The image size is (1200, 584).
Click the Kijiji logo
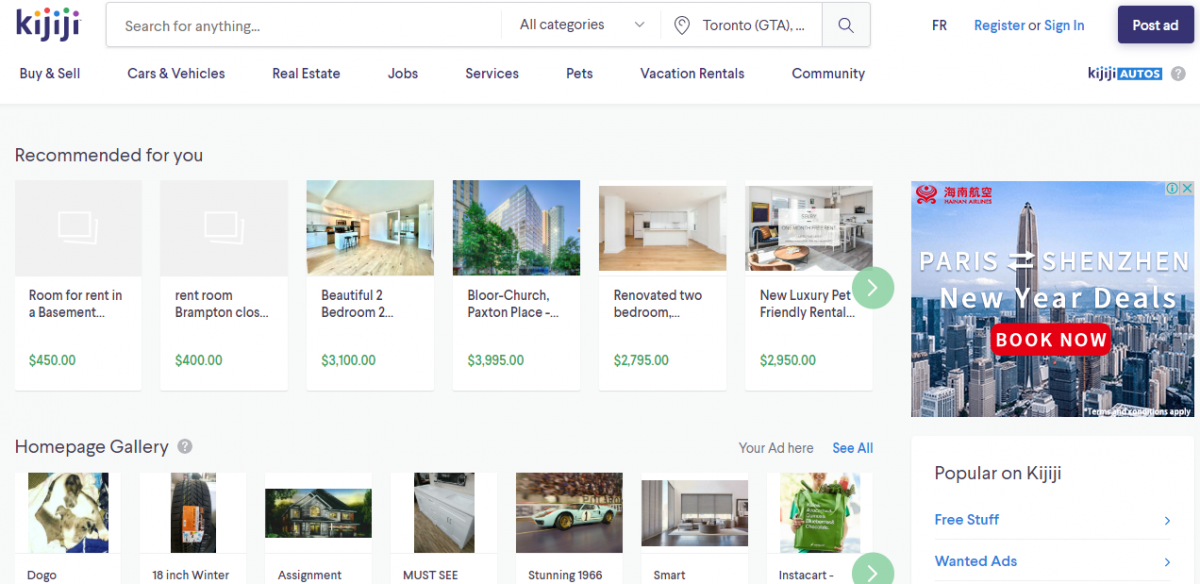click(47, 24)
